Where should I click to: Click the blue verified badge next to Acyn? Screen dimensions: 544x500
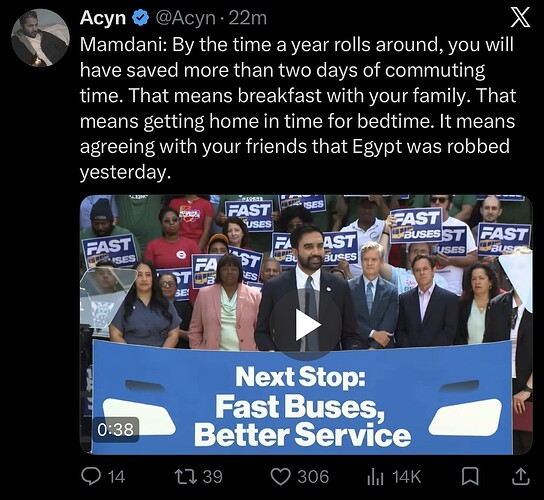(141, 18)
